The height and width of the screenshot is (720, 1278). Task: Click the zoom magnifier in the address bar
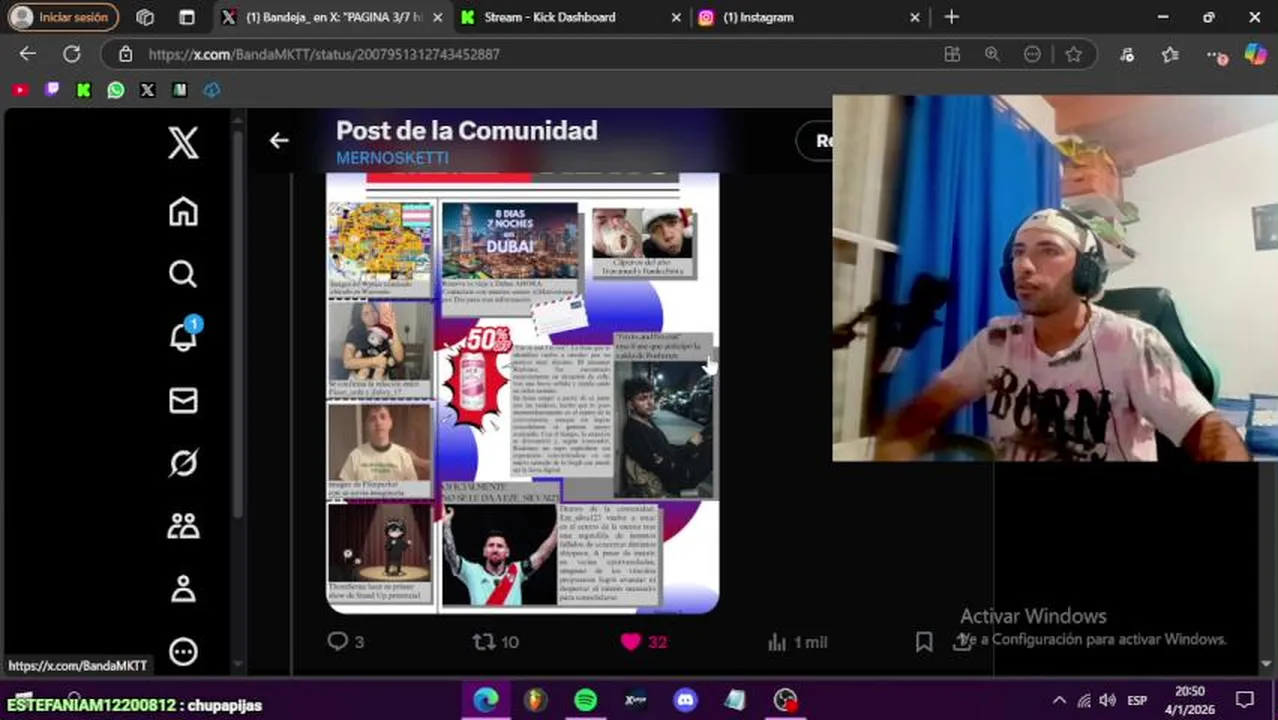pos(992,54)
